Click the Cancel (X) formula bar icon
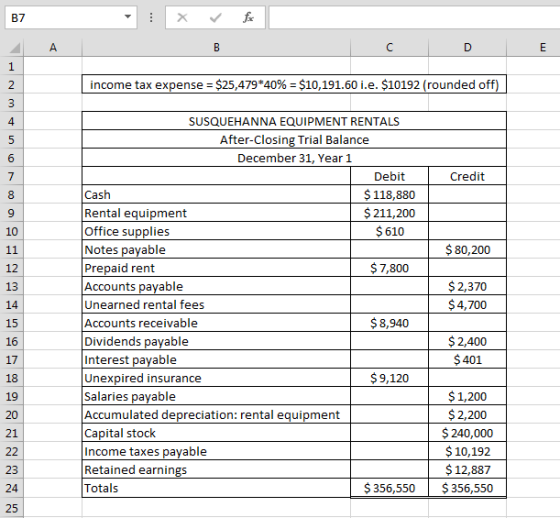 (182, 17)
